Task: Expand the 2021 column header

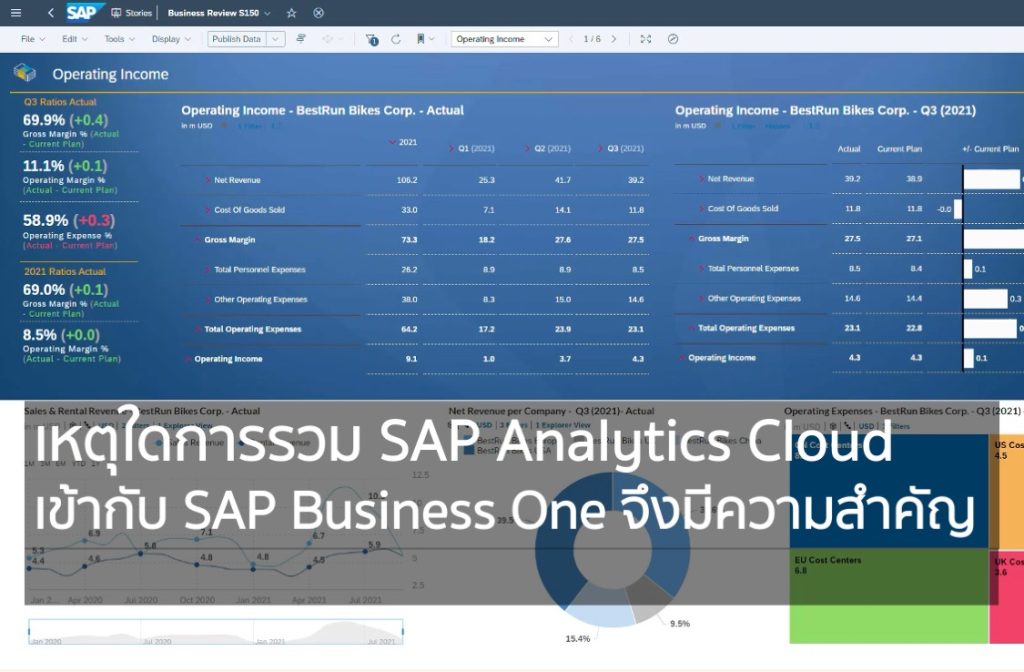Action: pyautogui.click(x=392, y=142)
